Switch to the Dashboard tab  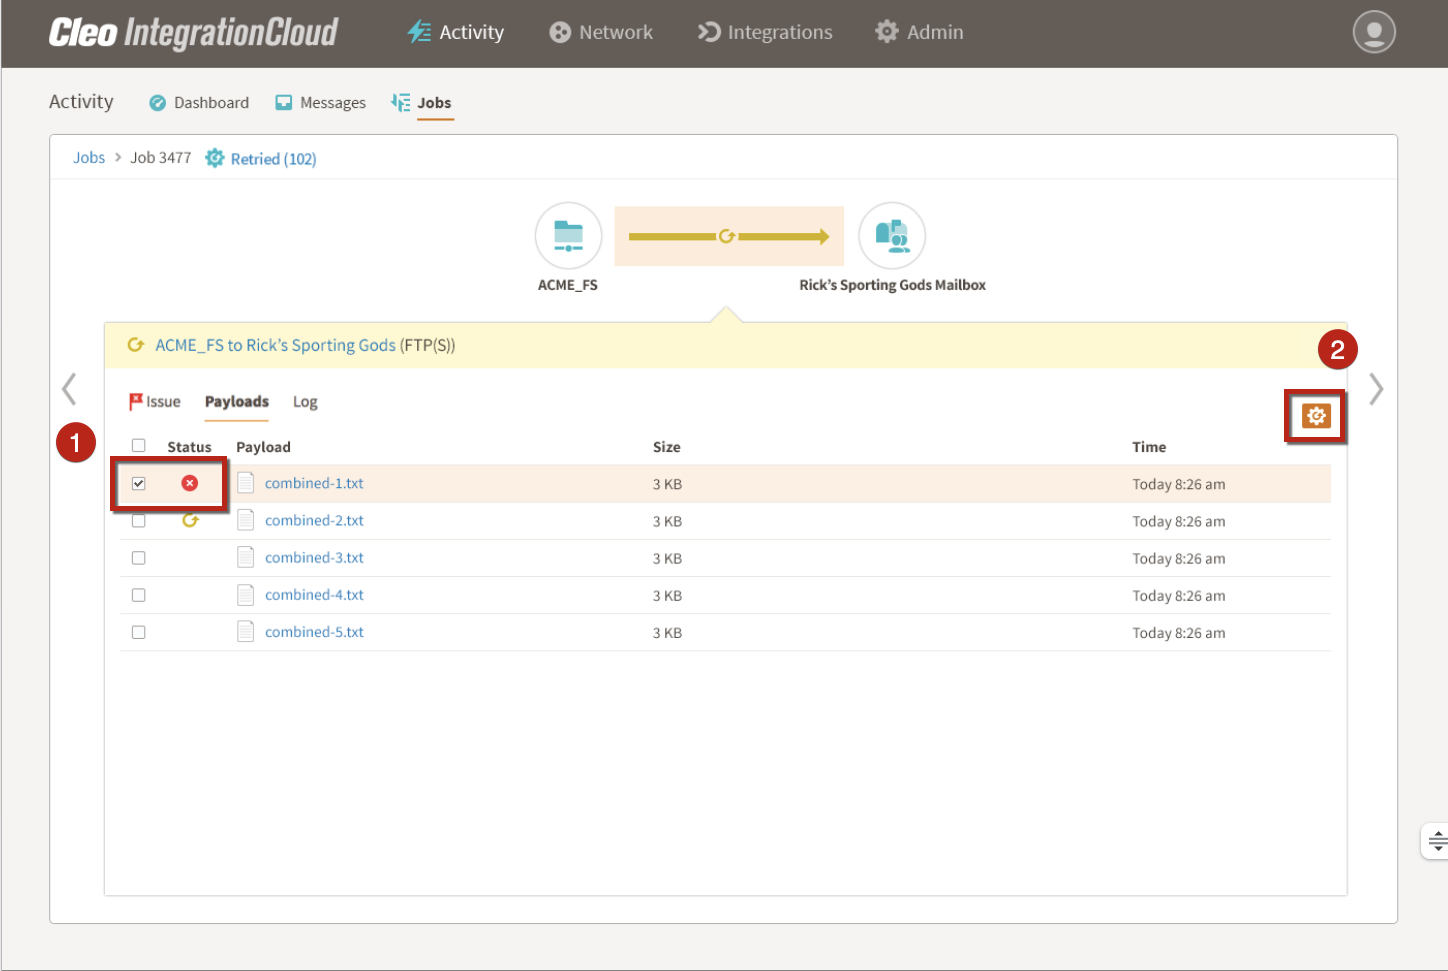pyautogui.click(x=199, y=102)
